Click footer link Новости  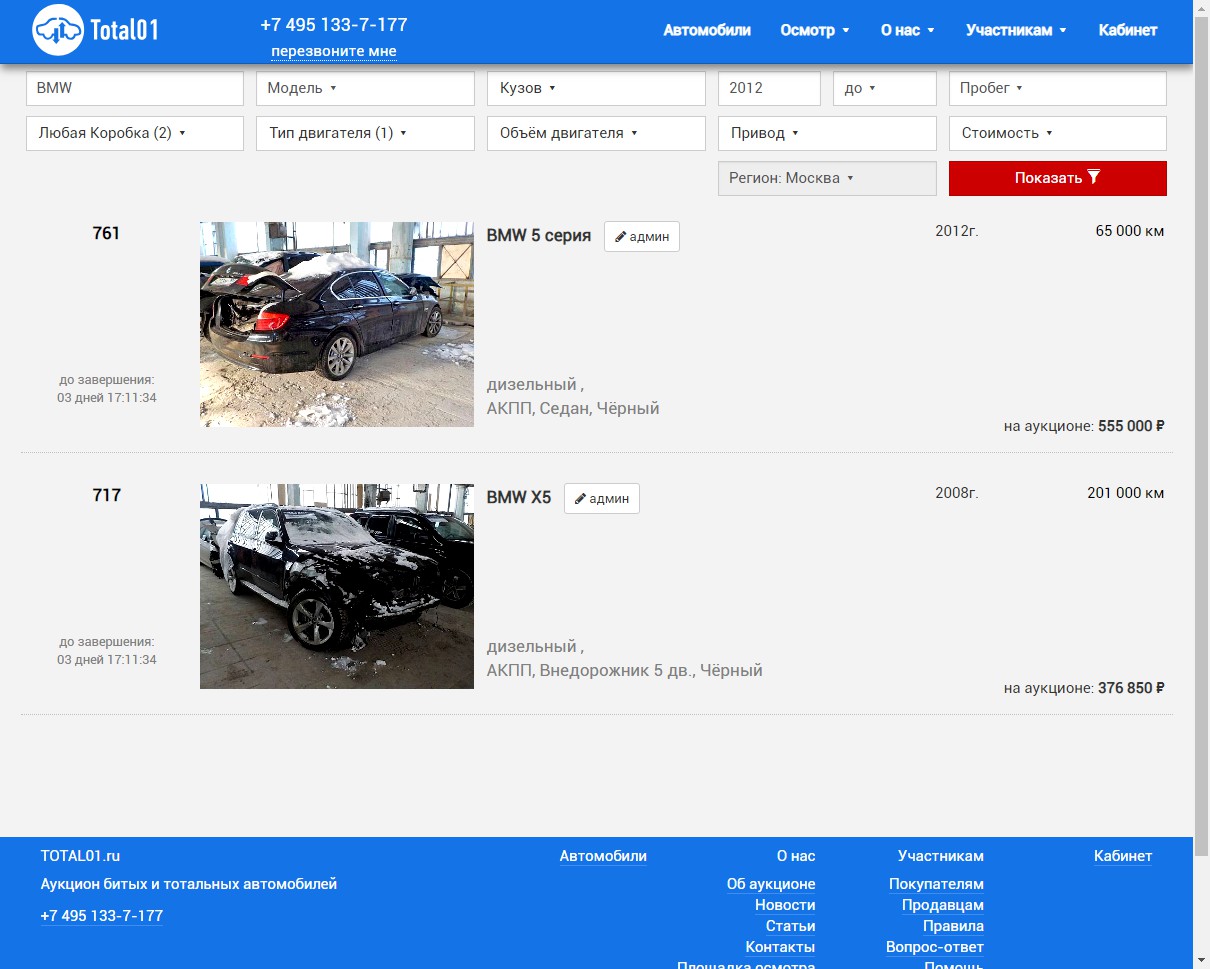point(785,905)
